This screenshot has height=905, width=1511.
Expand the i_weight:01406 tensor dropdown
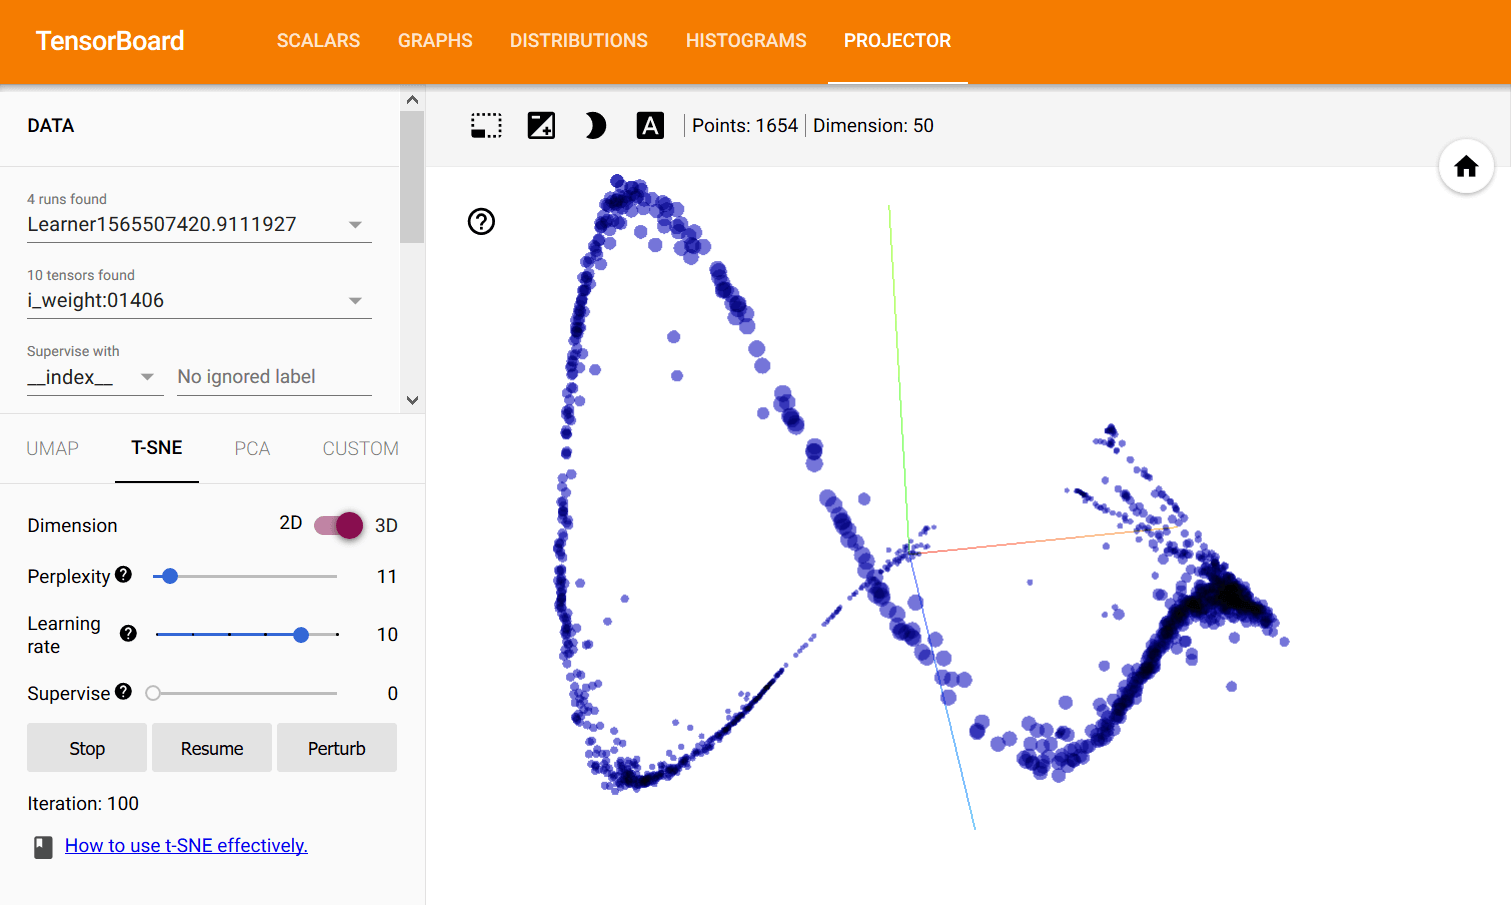click(x=199, y=300)
